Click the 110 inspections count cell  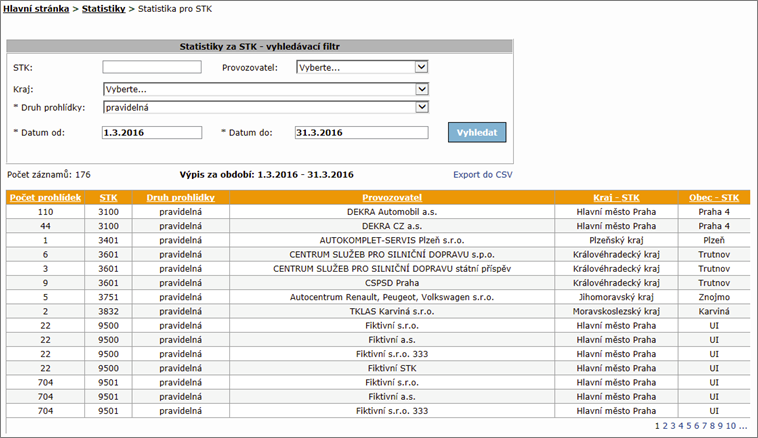(45, 212)
